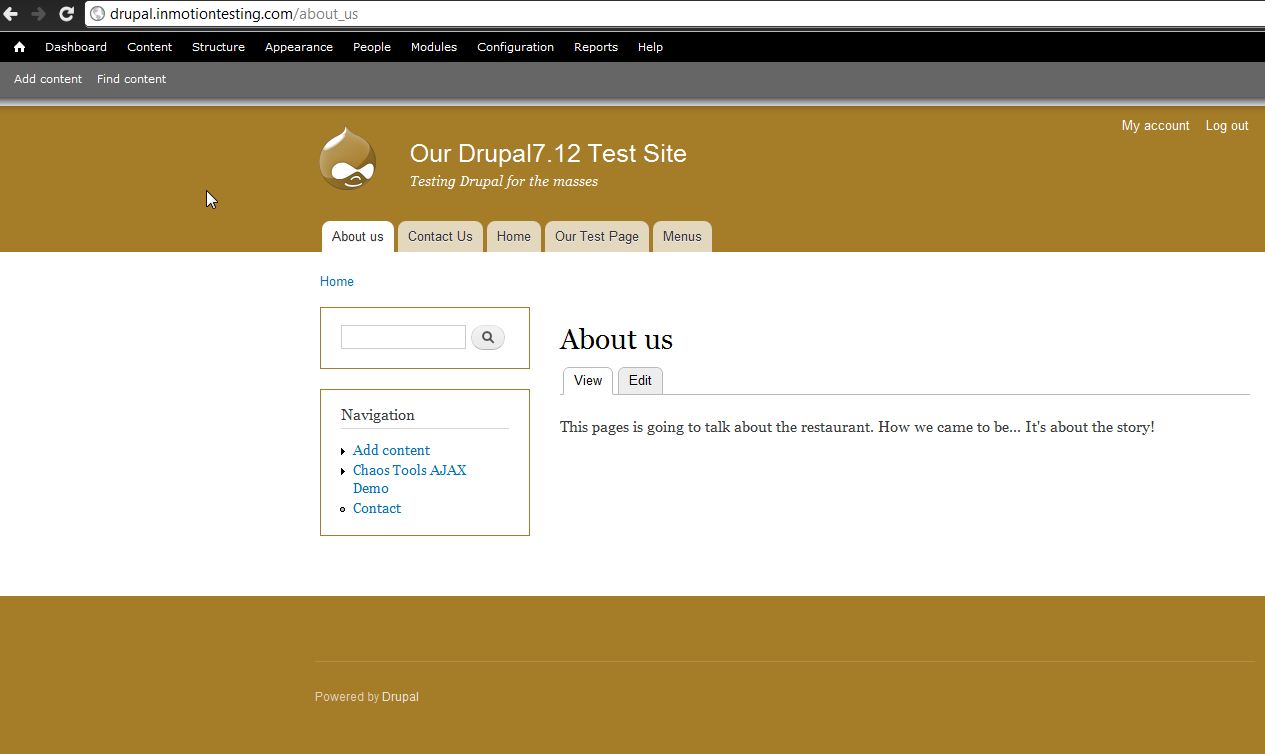Reload the page with the refresh icon

point(67,14)
